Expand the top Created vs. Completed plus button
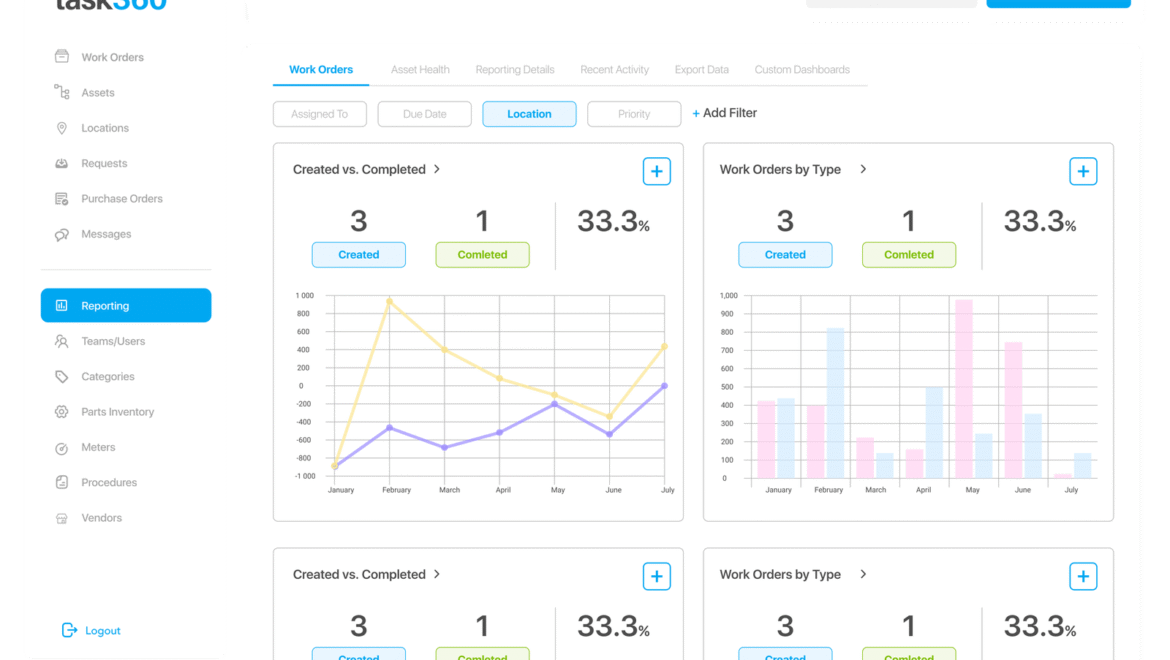 point(656,172)
